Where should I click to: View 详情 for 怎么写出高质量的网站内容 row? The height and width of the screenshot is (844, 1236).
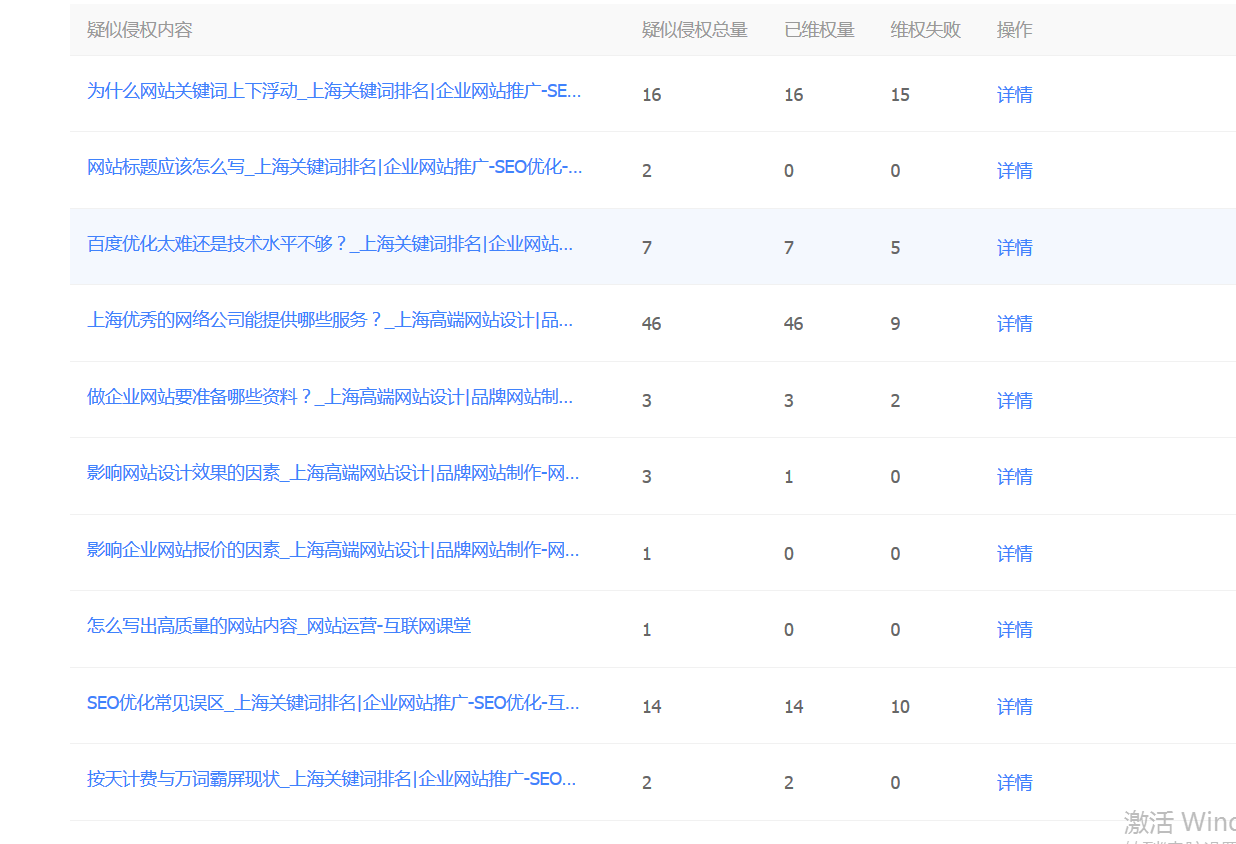pos(1014,630)
